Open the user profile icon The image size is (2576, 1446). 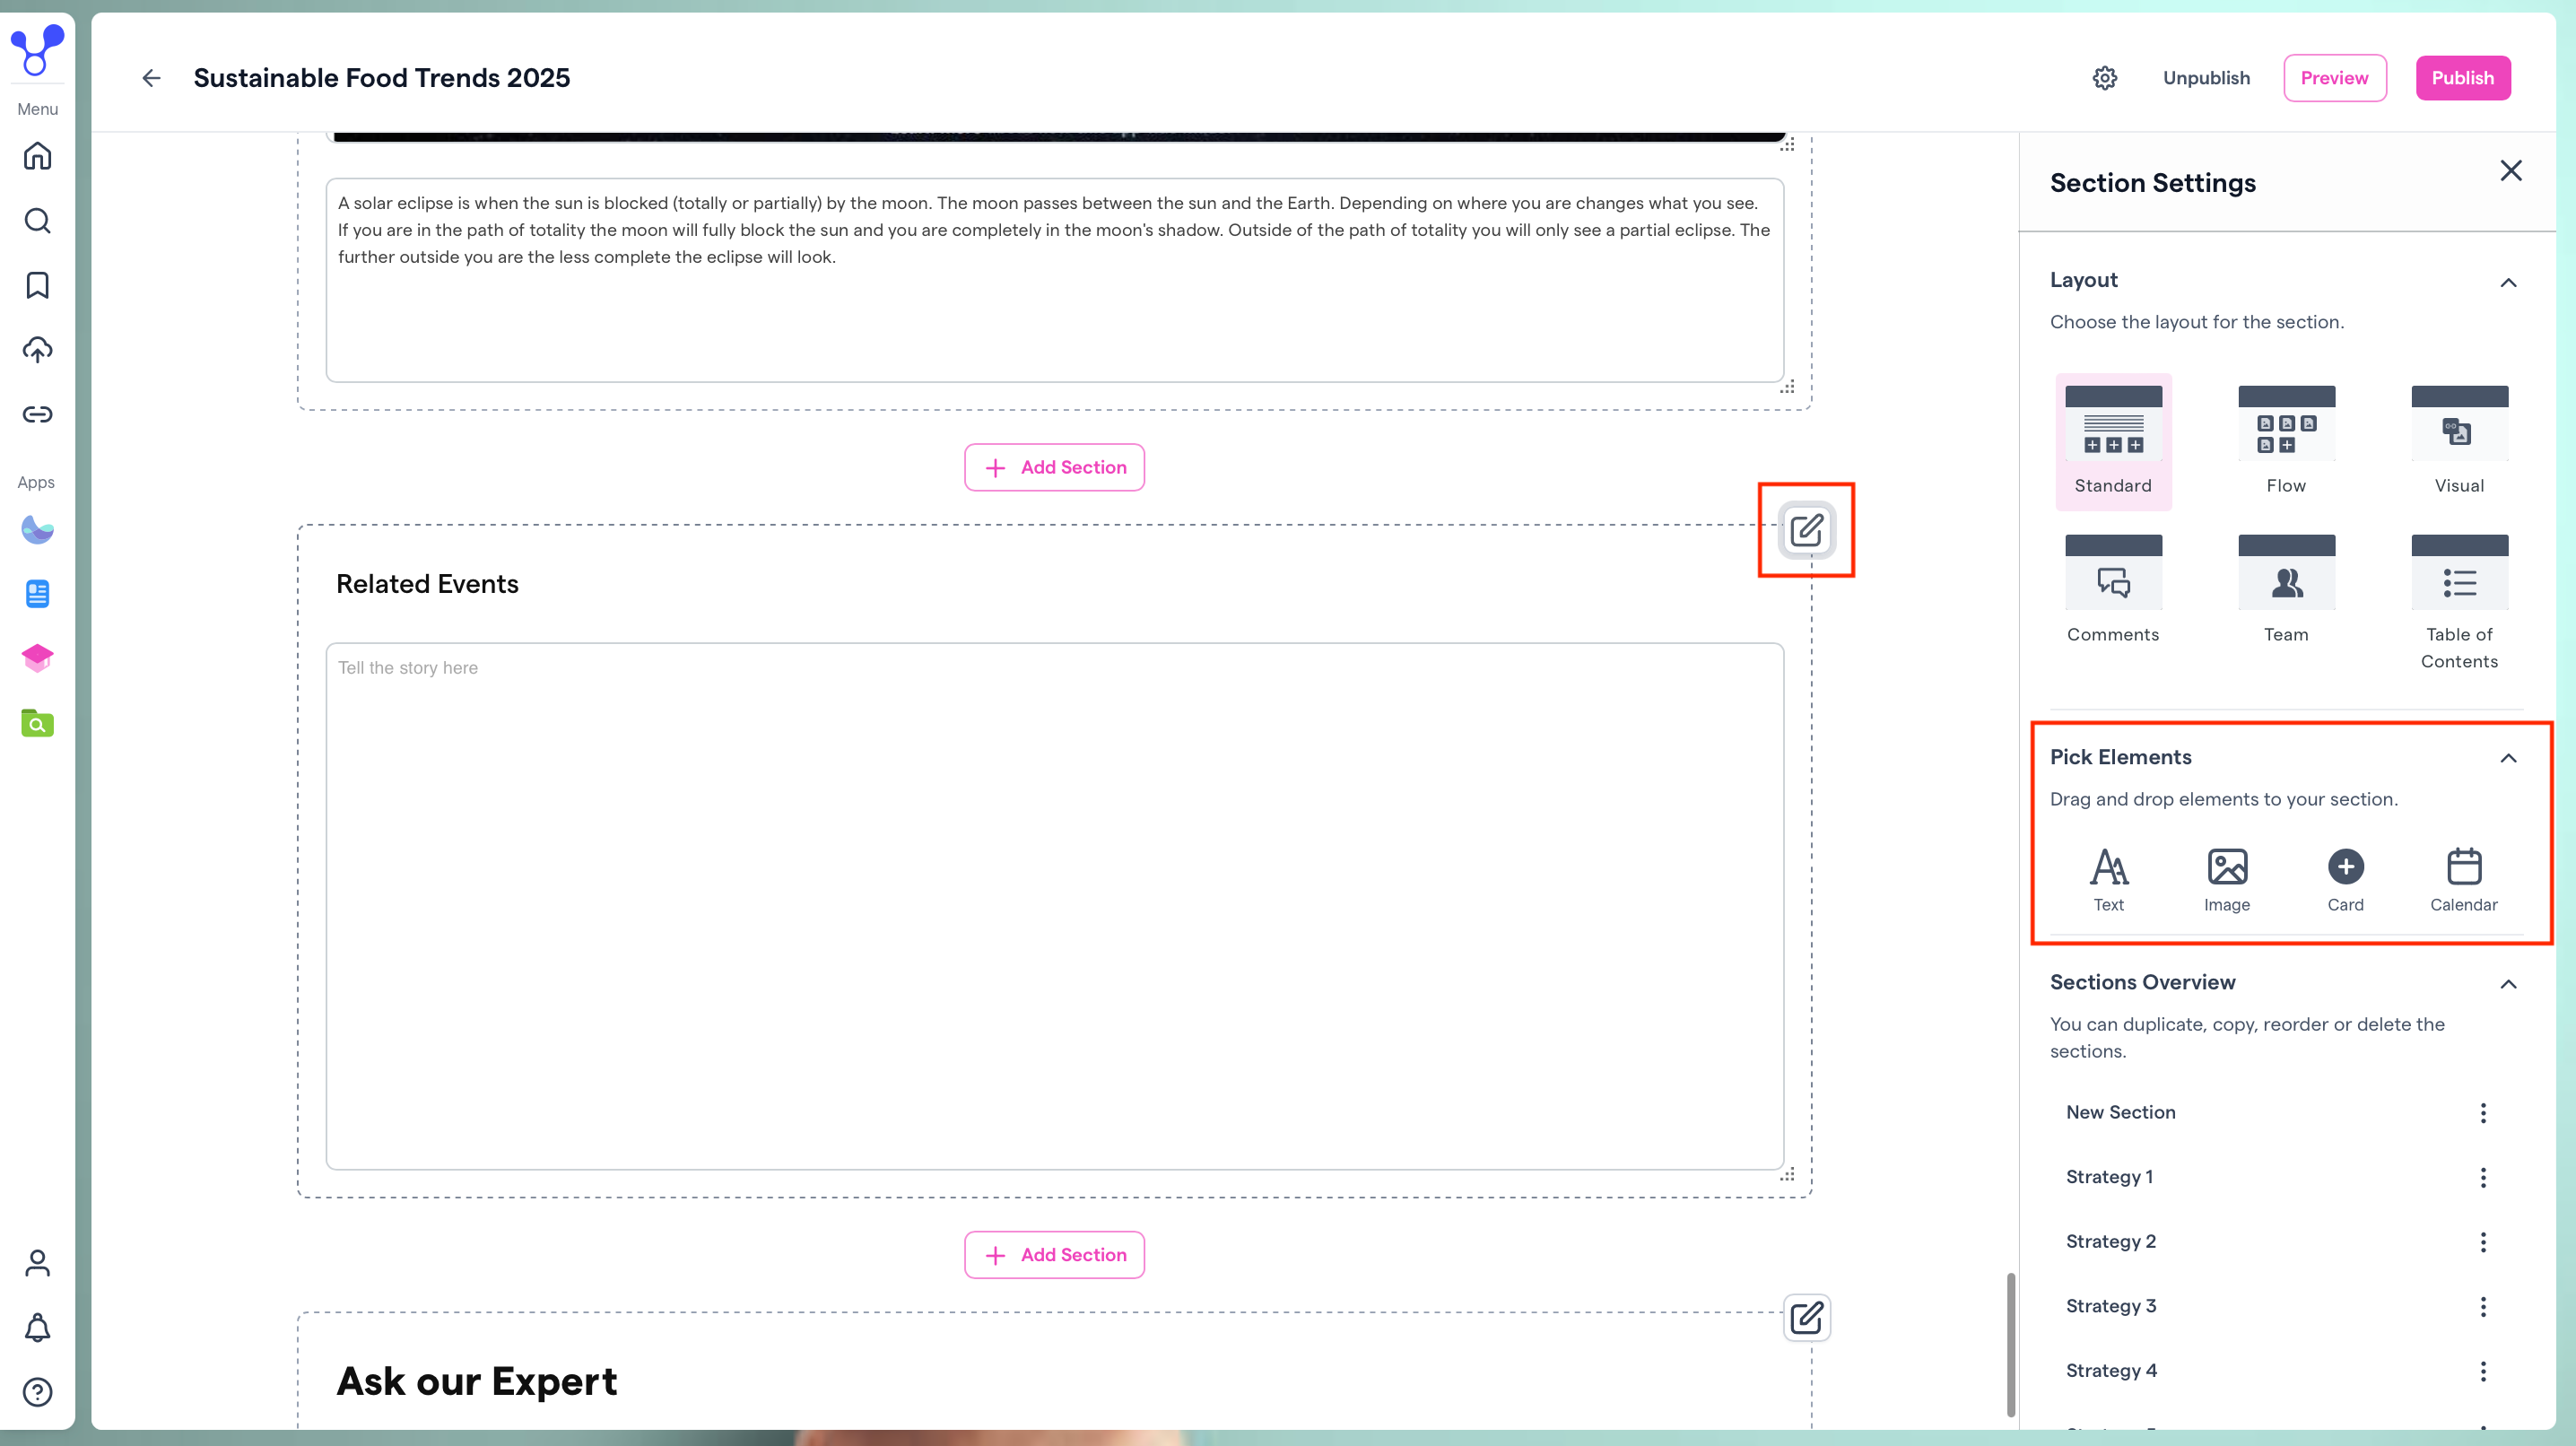tap(37, 1263)
